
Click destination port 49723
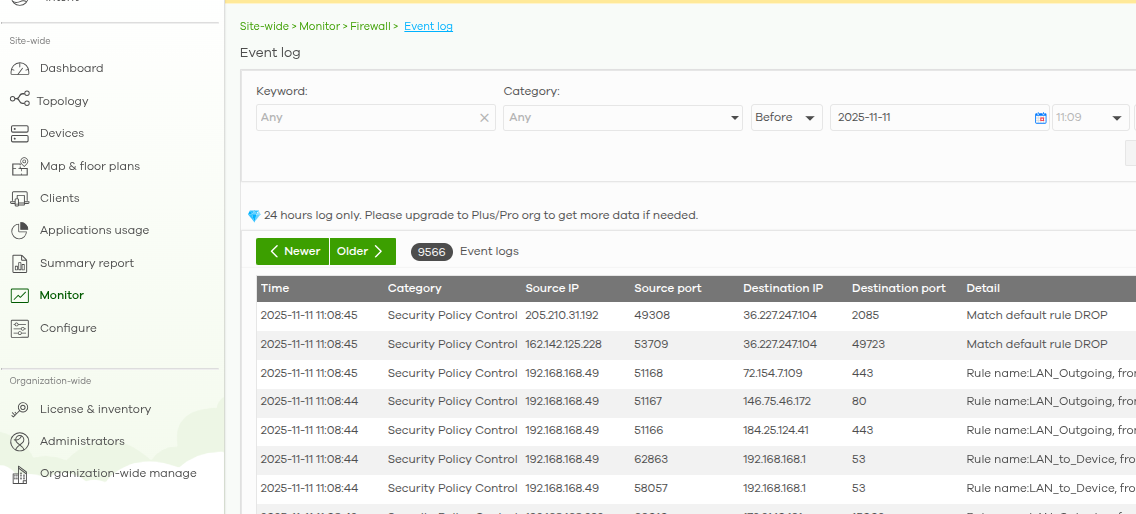(868, 344)
